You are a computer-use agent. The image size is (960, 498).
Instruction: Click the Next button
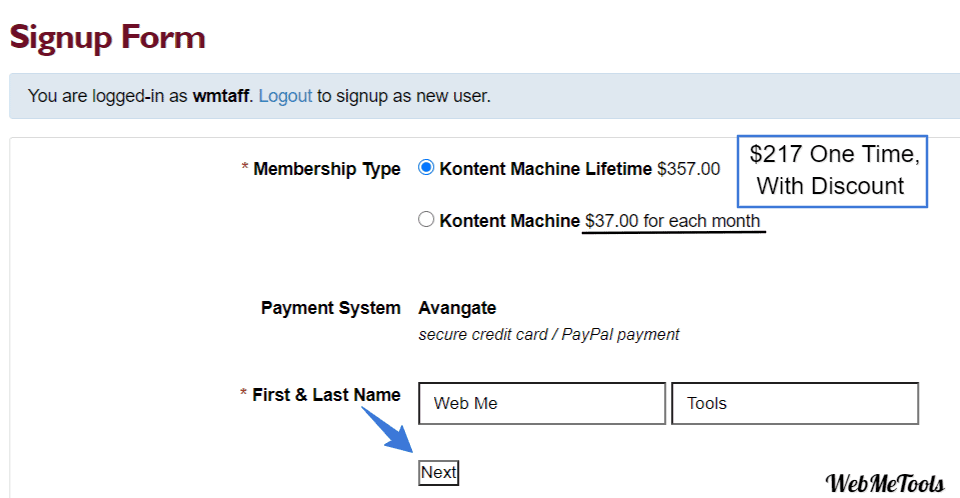coord(438,473)
